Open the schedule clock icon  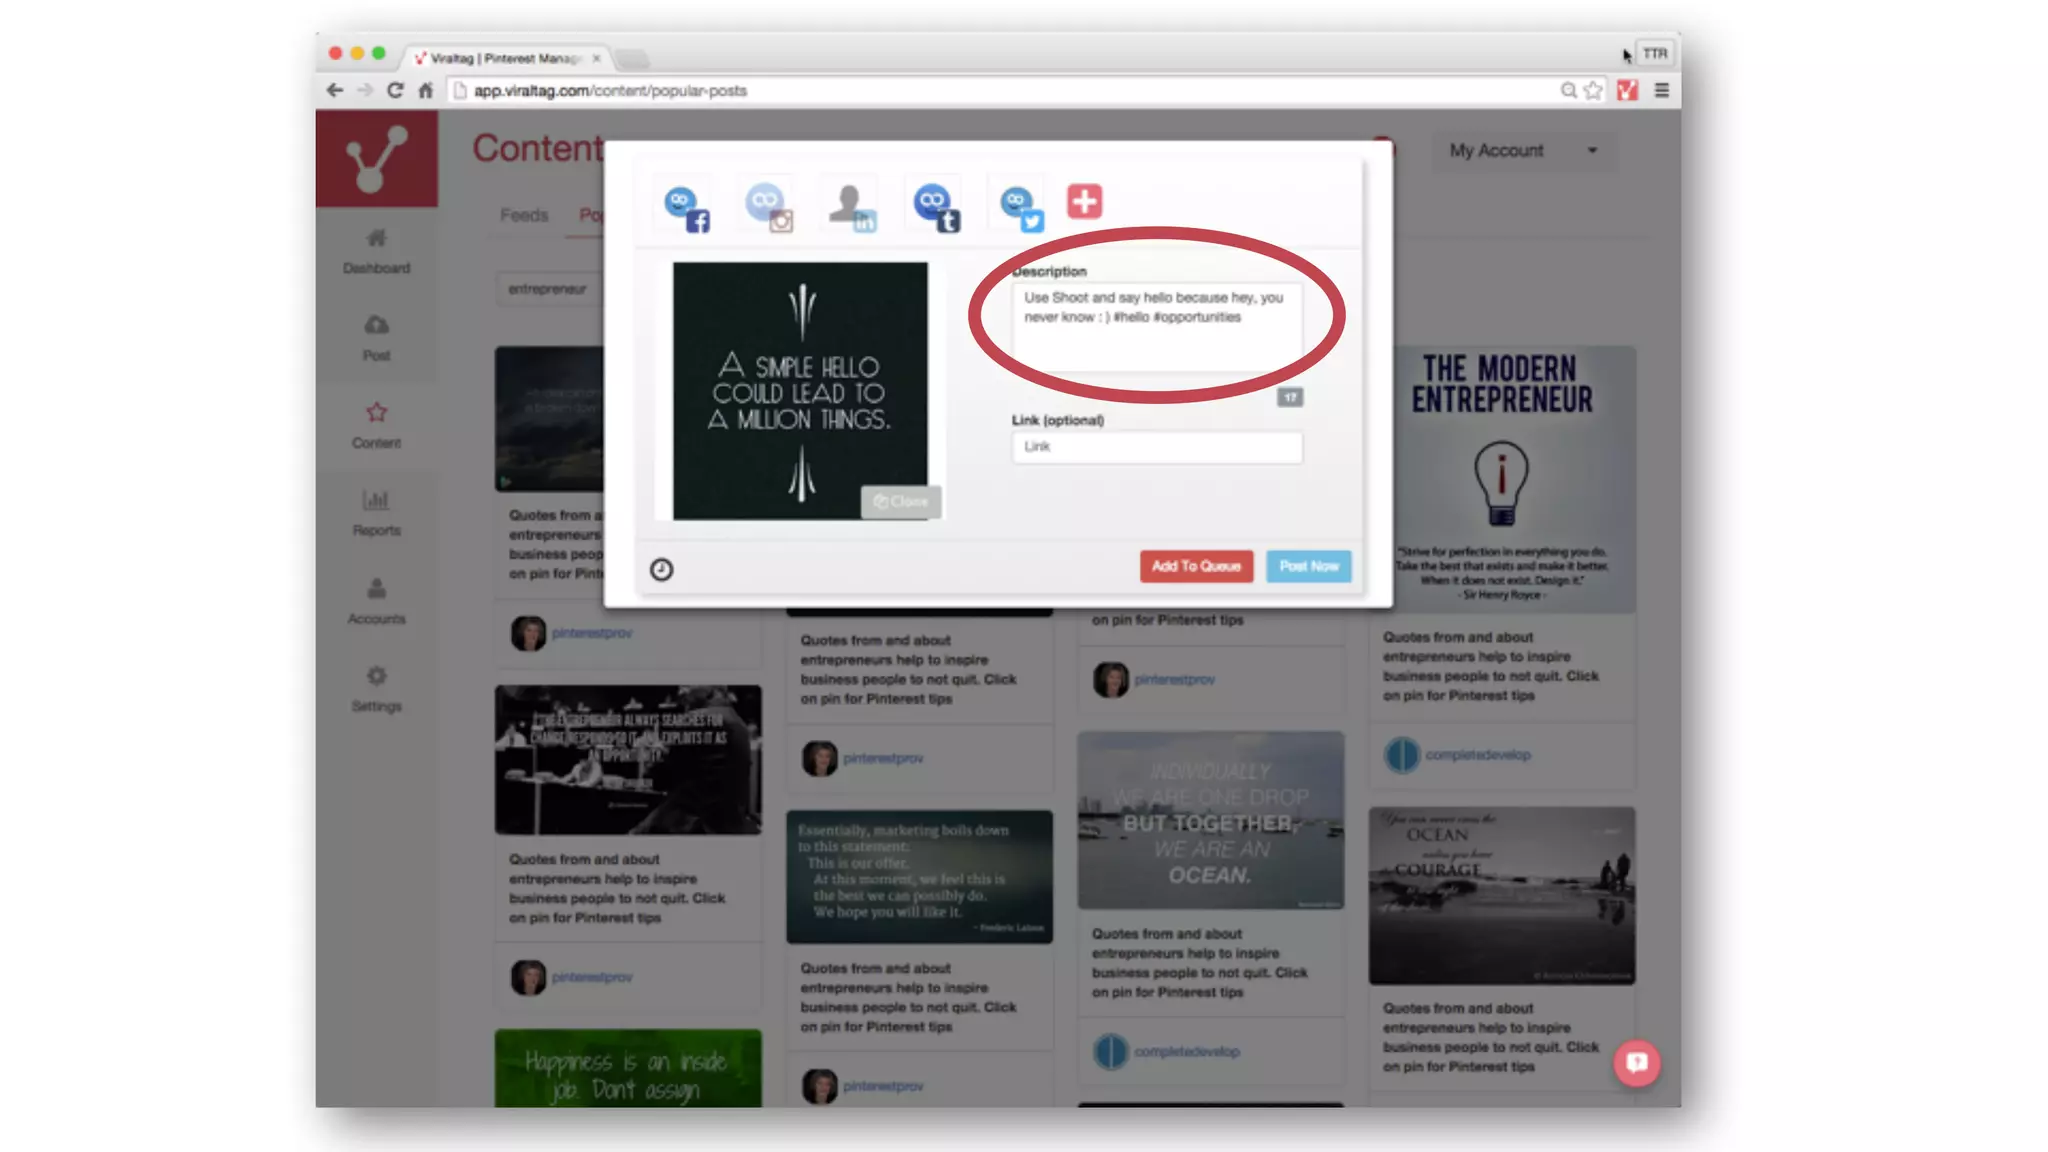click(661, 569)
